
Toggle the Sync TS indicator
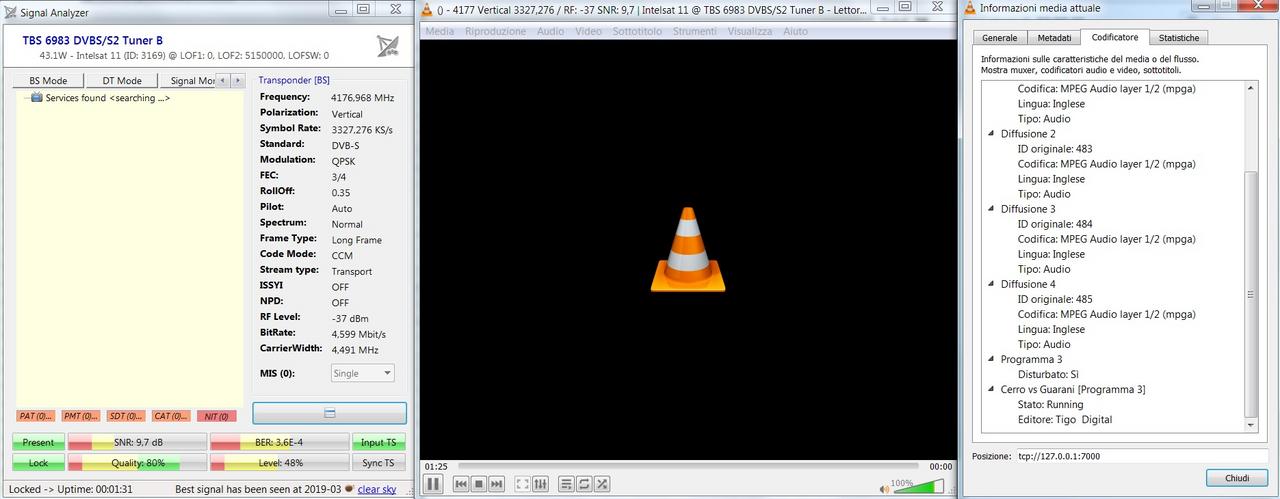pos(379,463)
